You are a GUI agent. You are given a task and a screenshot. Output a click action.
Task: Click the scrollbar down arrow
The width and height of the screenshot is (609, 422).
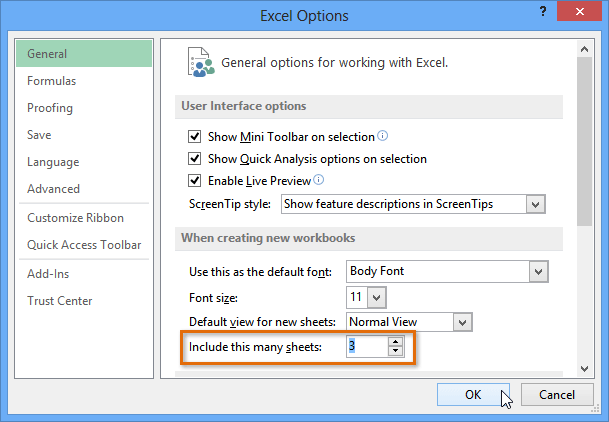[x=585, y=368]
